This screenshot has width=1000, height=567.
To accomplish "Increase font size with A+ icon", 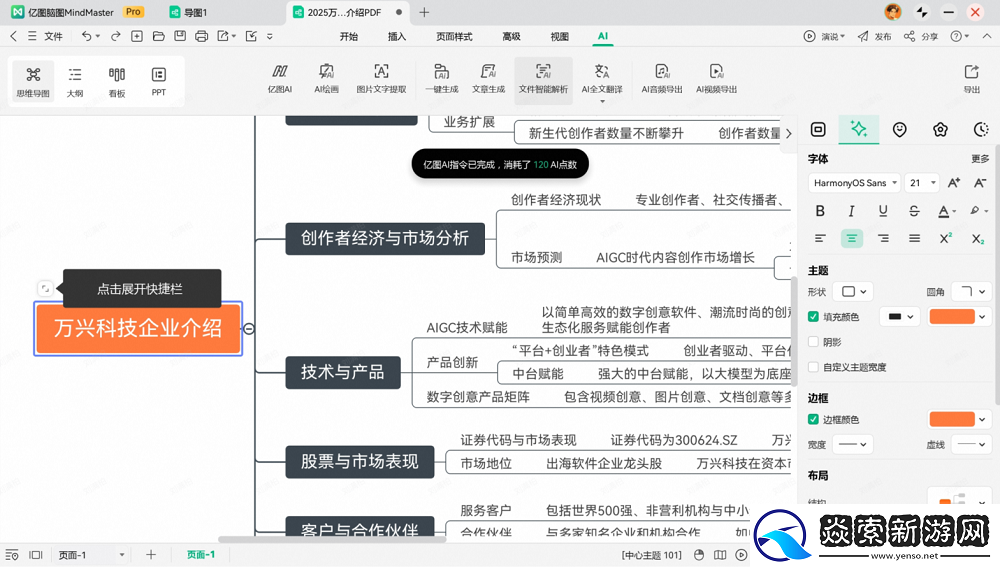I will tap(954, 183).
